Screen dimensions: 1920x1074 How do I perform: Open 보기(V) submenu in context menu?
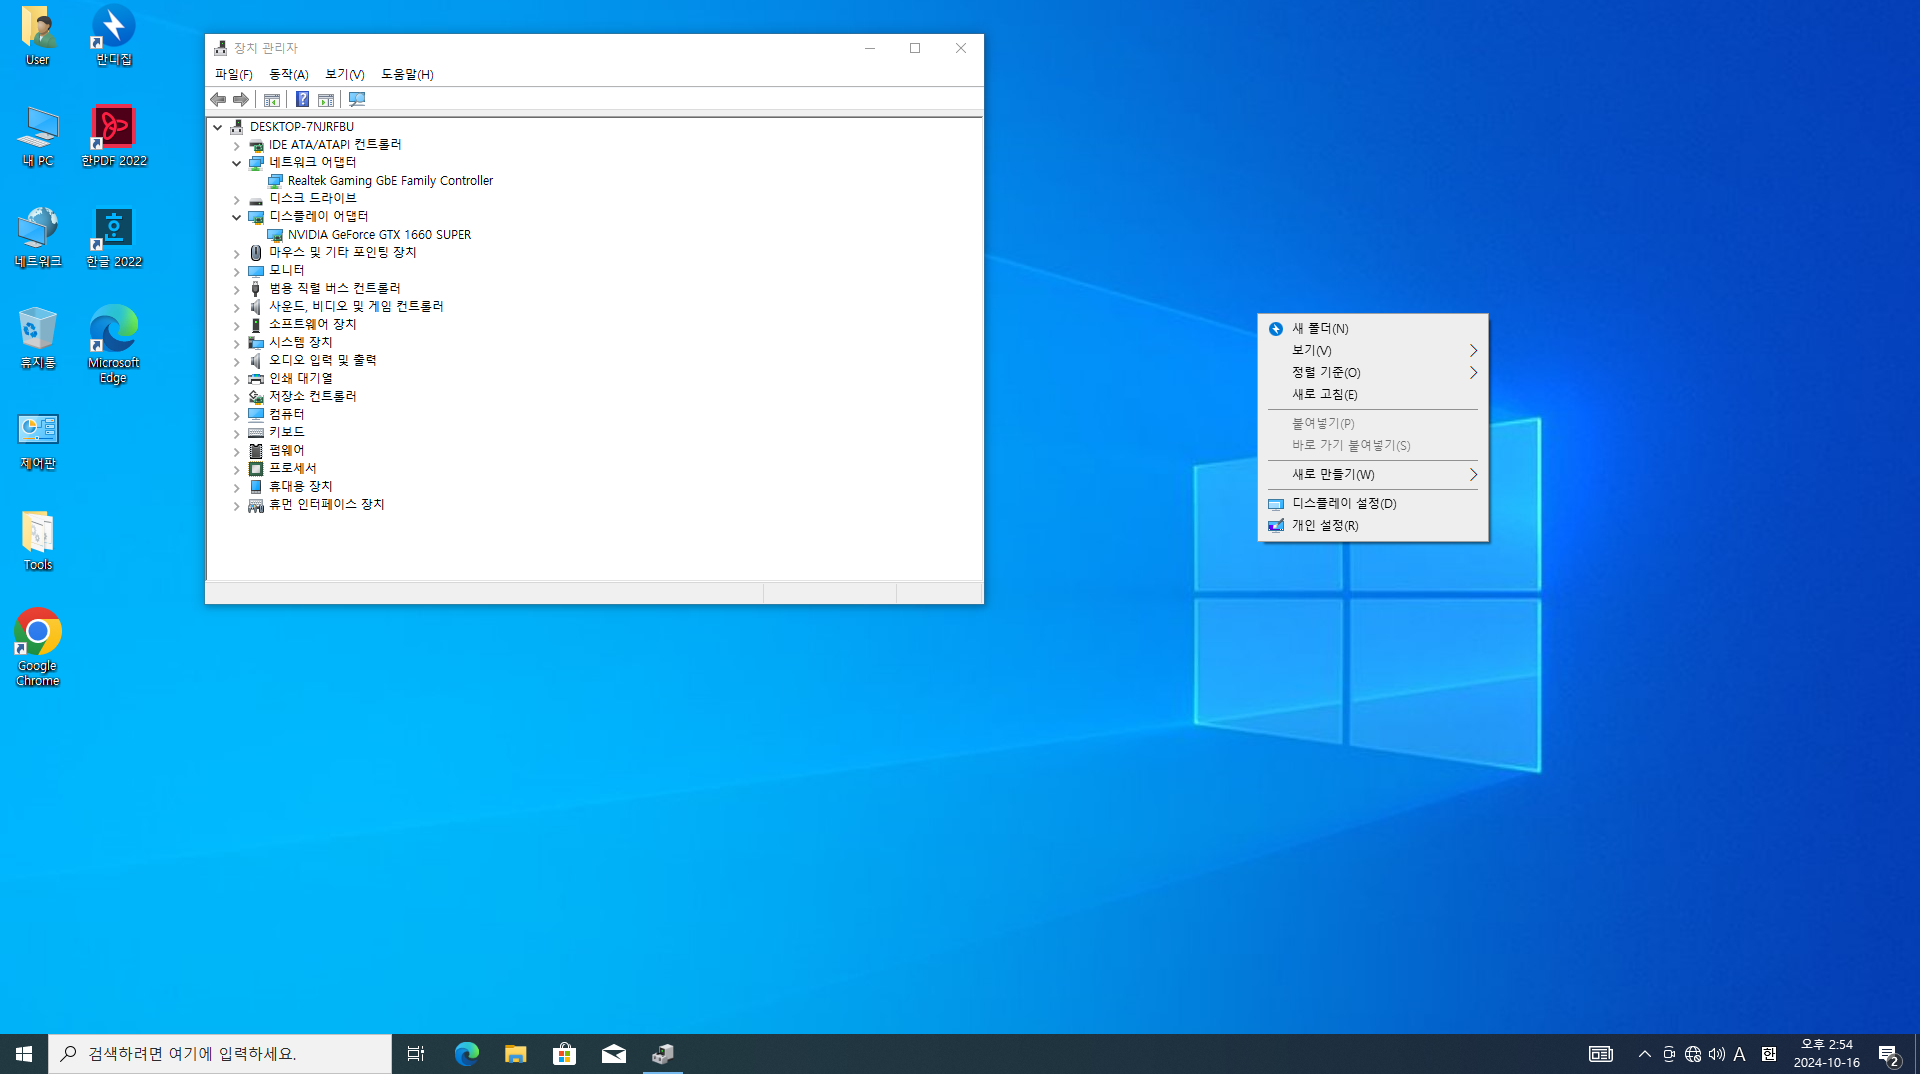[x=1373, y=350]
